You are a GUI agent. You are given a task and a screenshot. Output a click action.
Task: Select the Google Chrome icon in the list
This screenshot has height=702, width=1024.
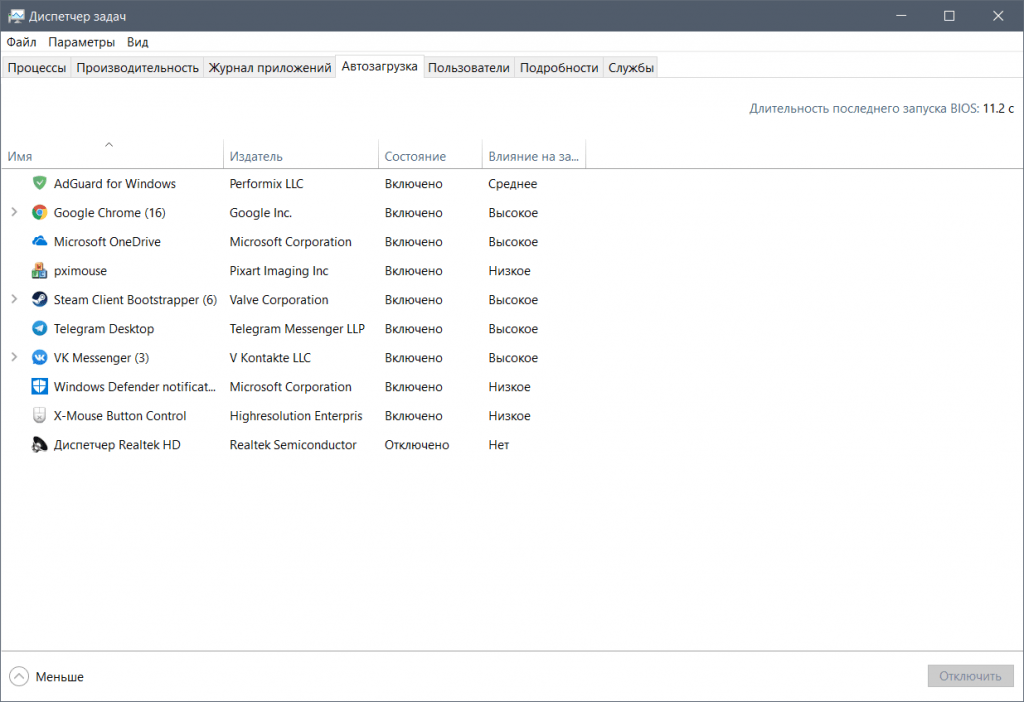coord(40,213)
